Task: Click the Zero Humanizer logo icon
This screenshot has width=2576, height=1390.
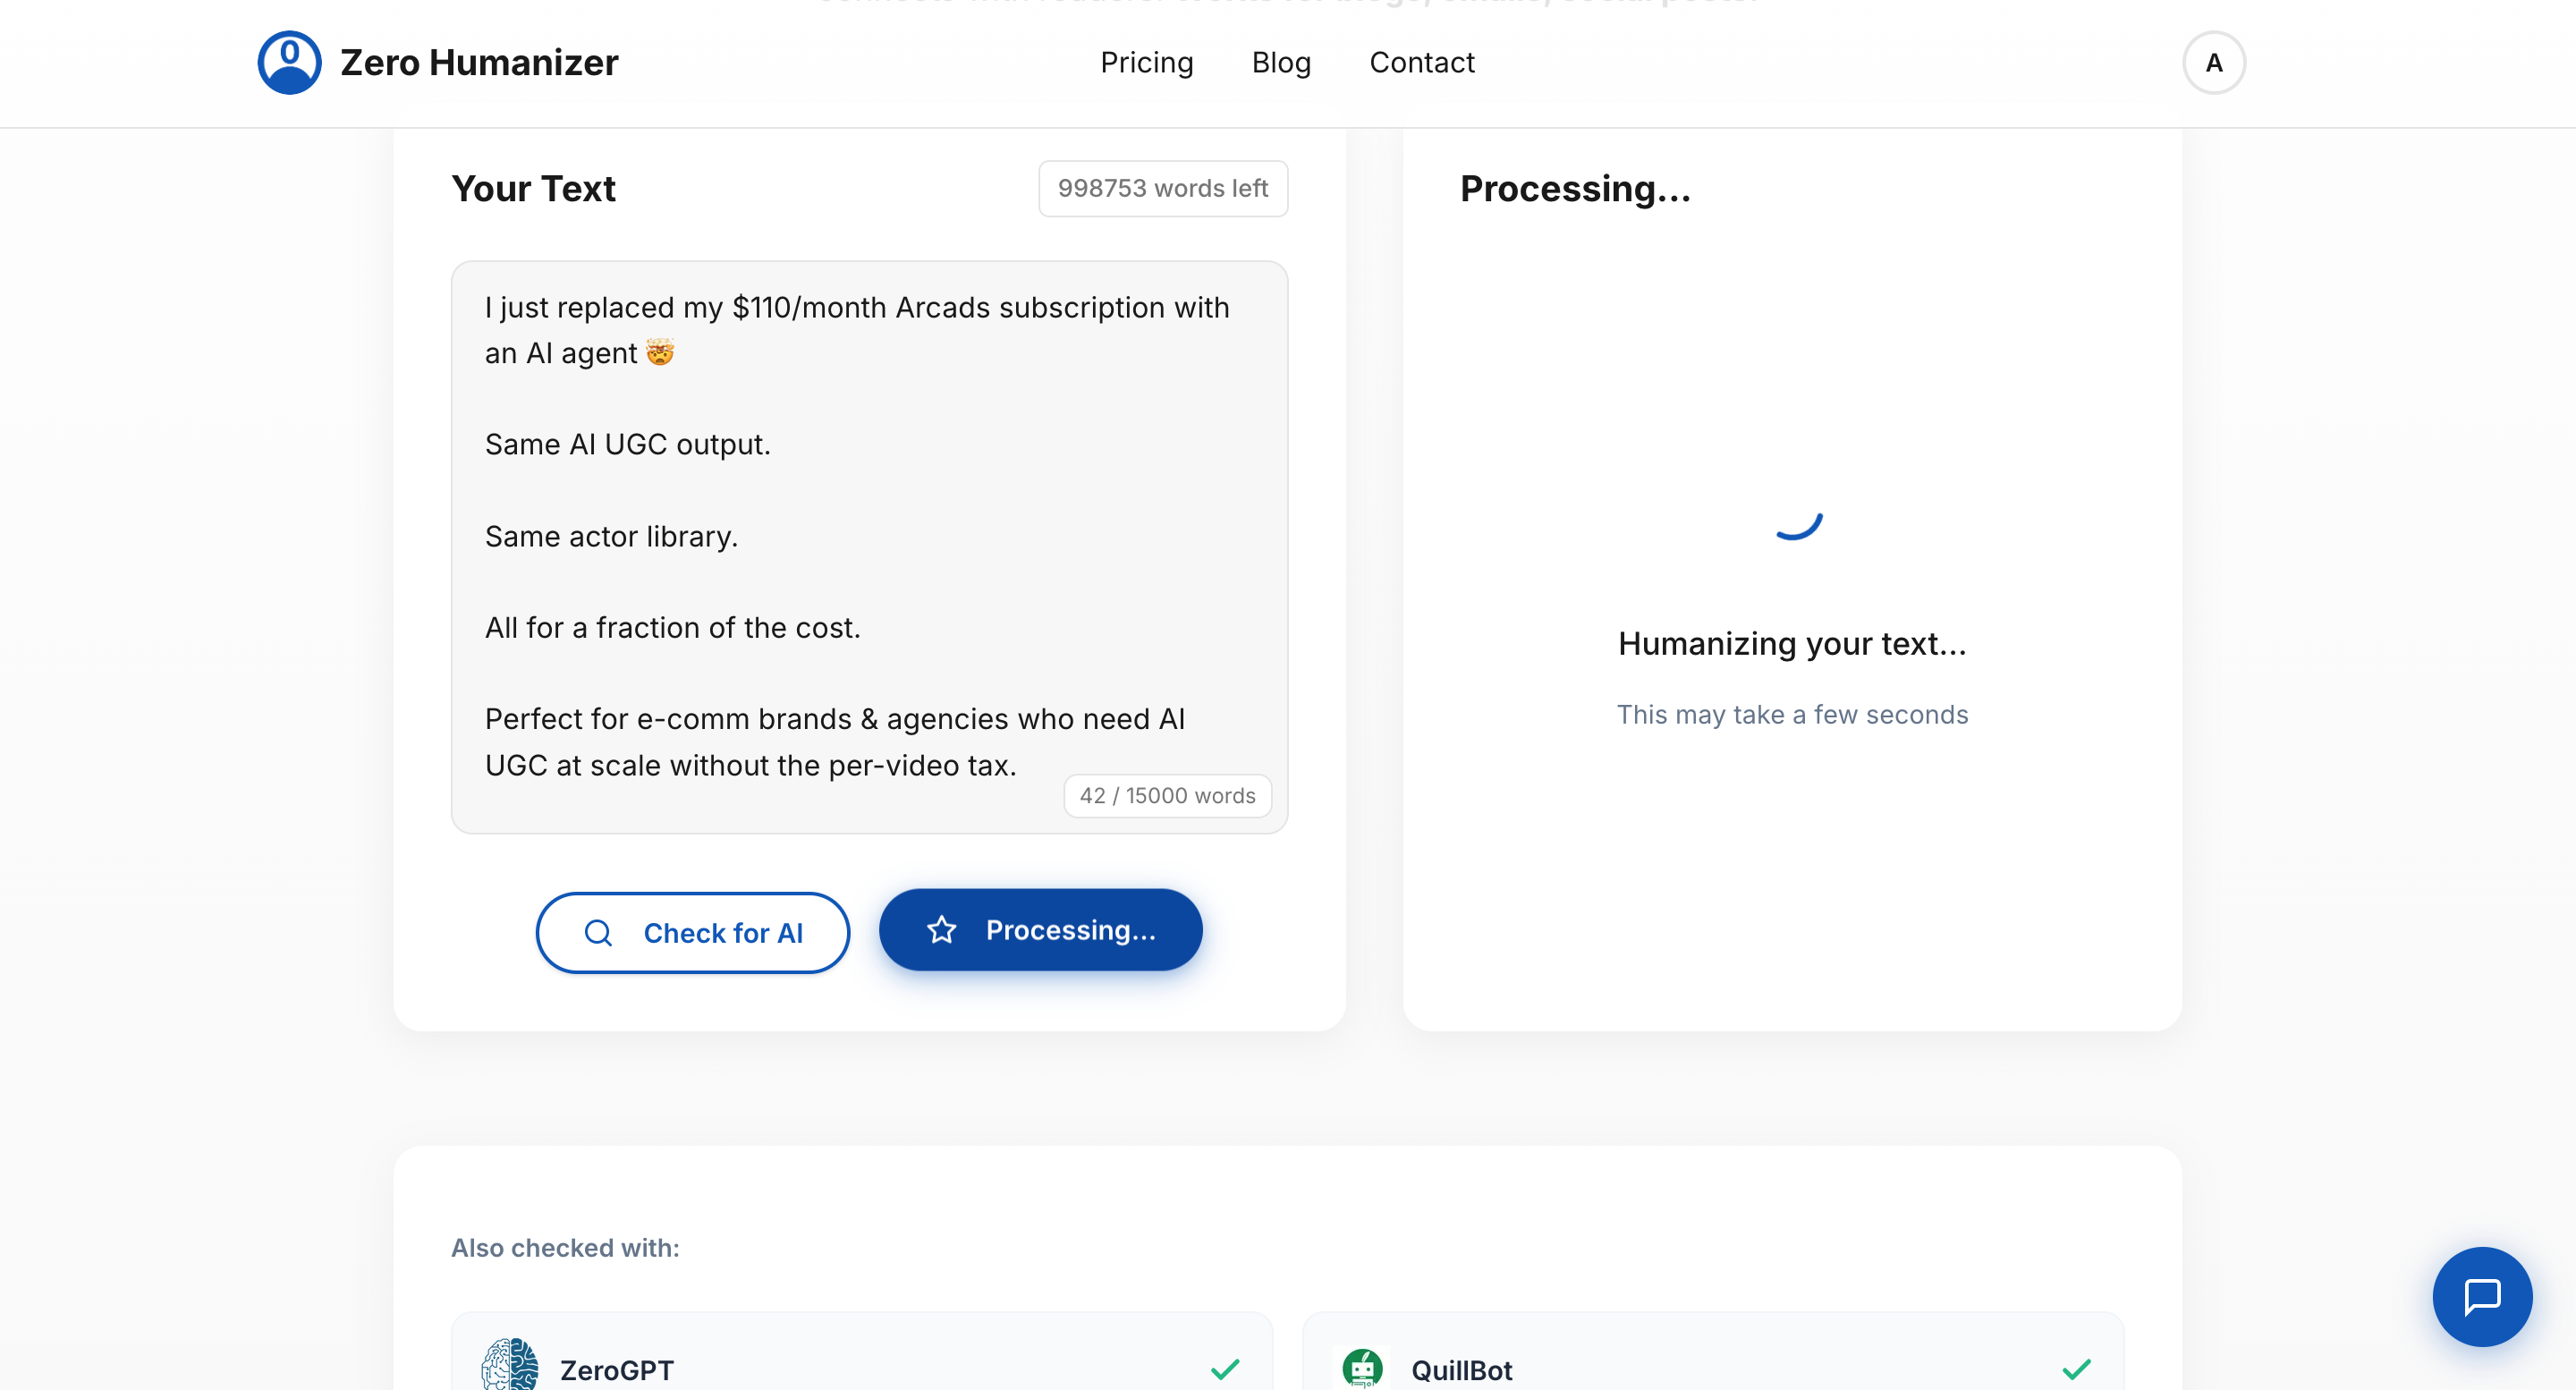Action: point(289,62)
